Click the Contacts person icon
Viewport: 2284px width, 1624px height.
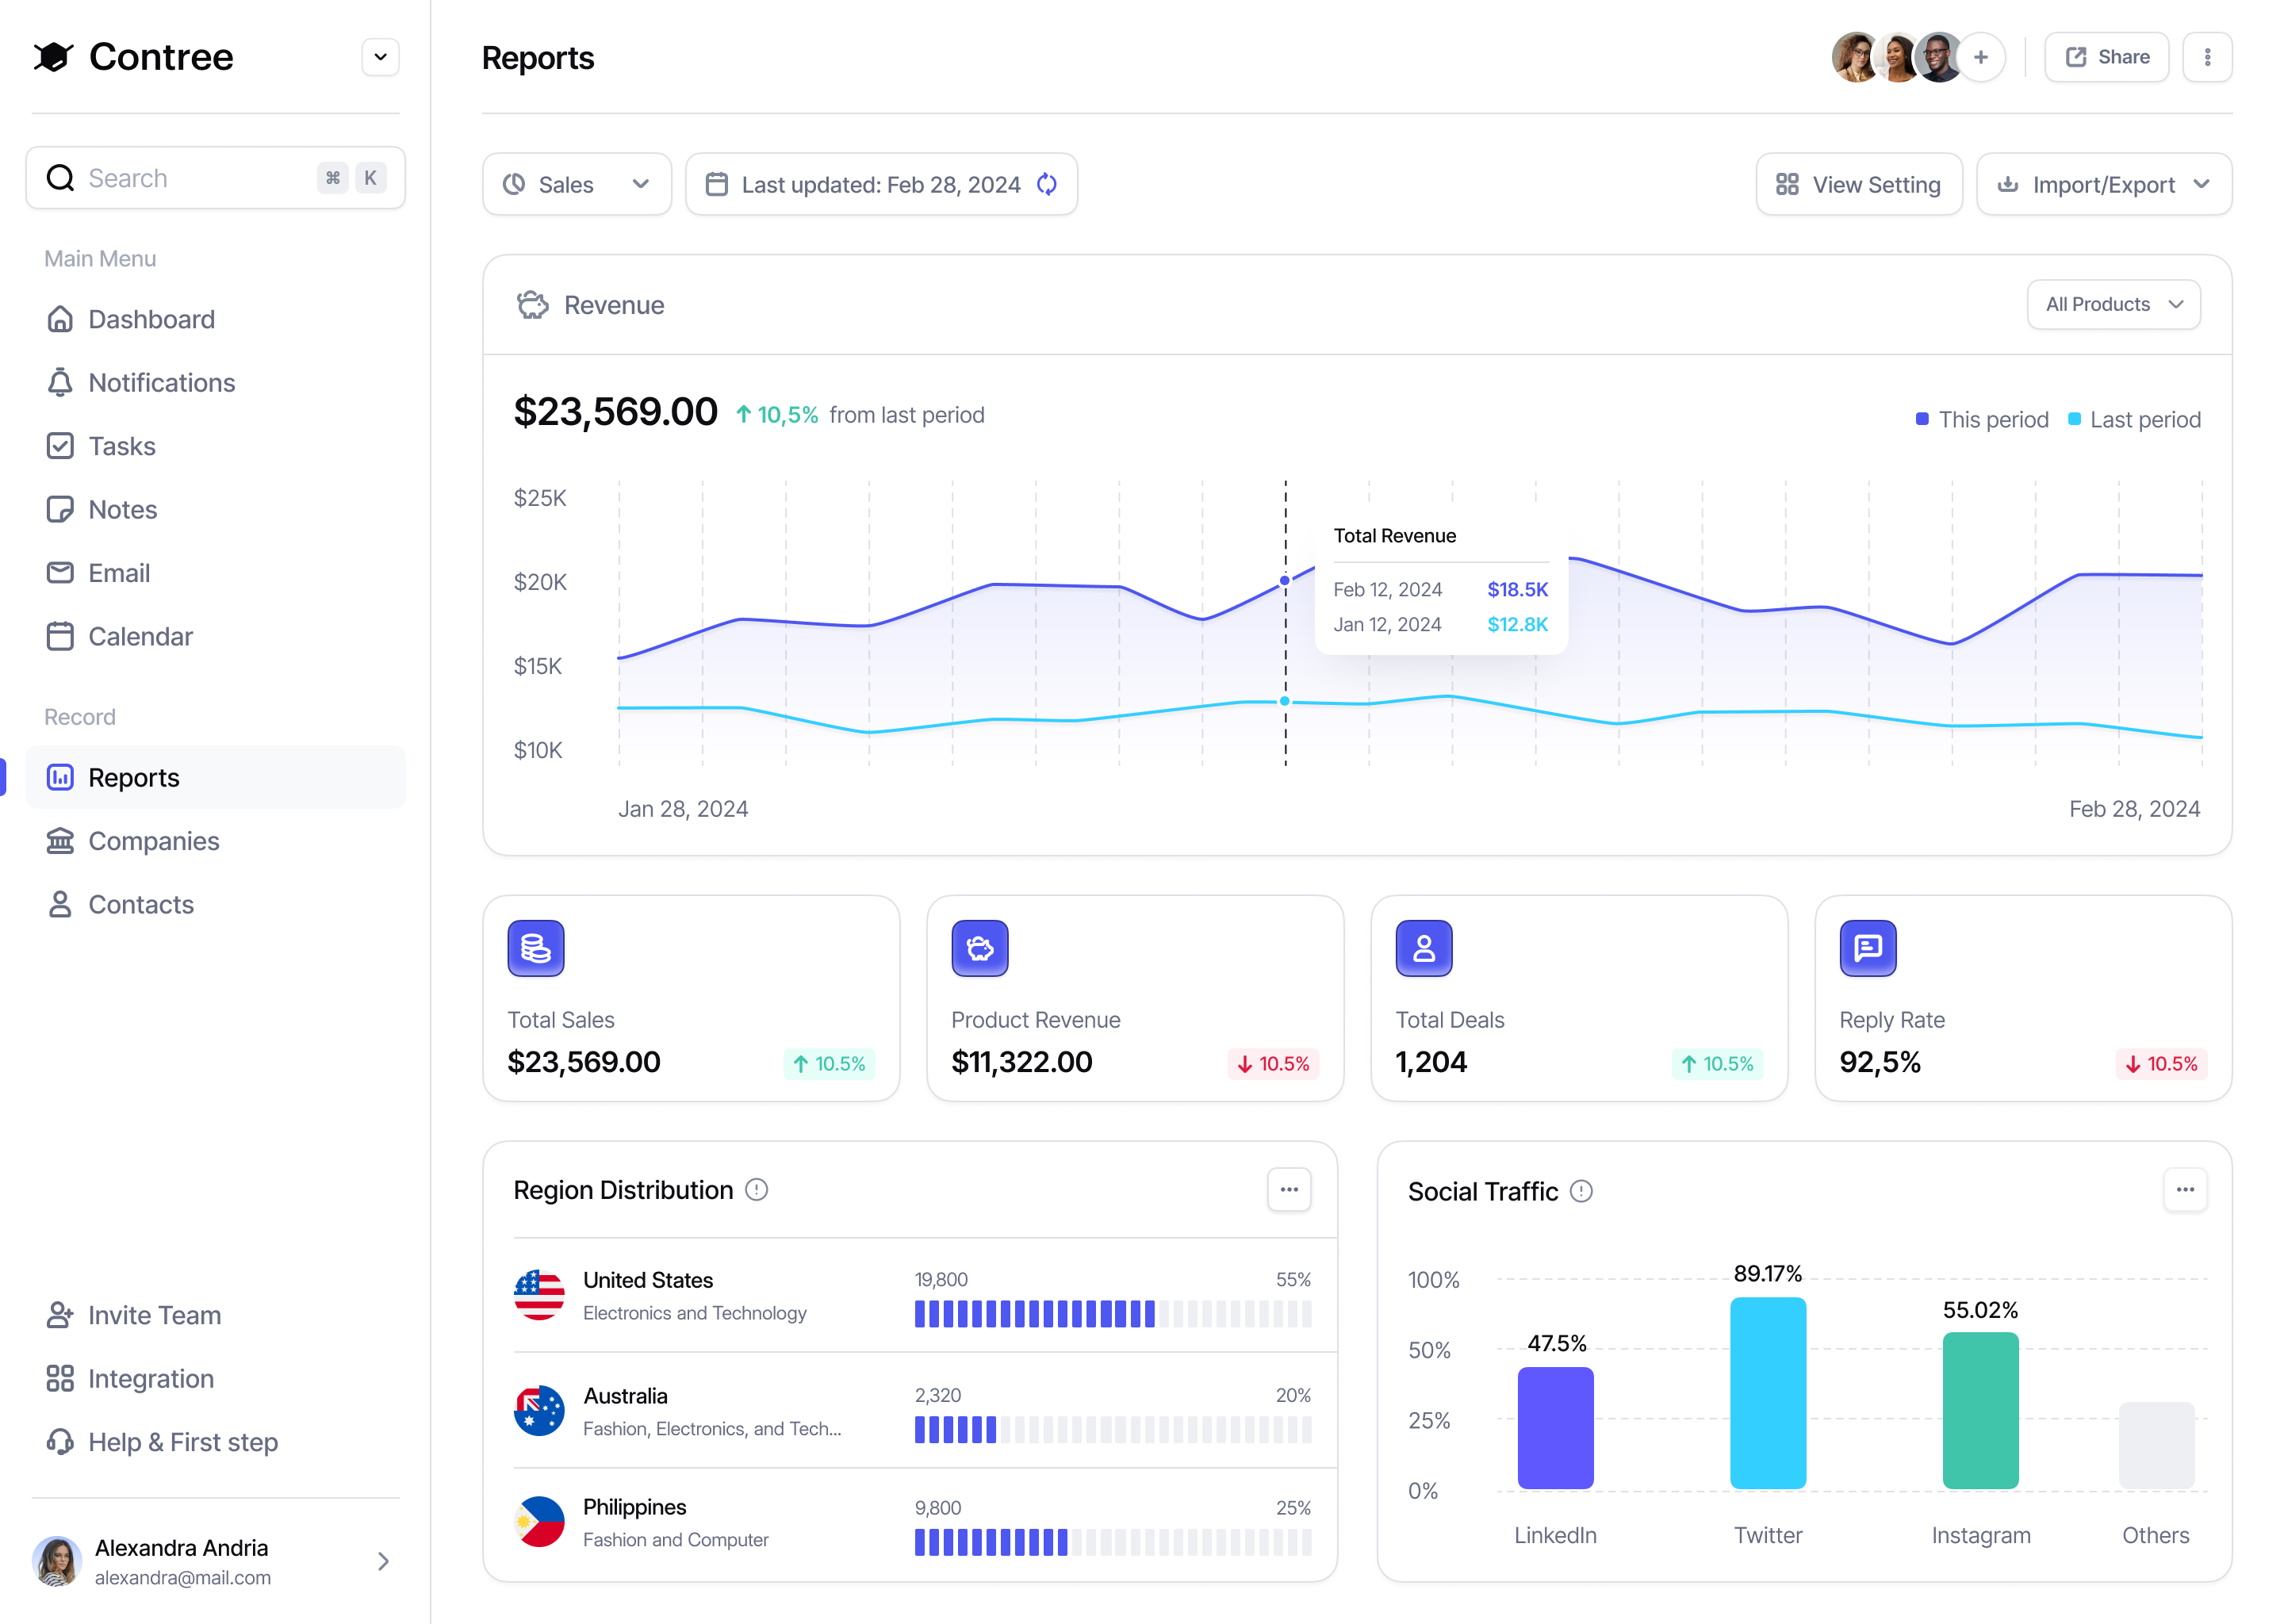pos(60,905)
